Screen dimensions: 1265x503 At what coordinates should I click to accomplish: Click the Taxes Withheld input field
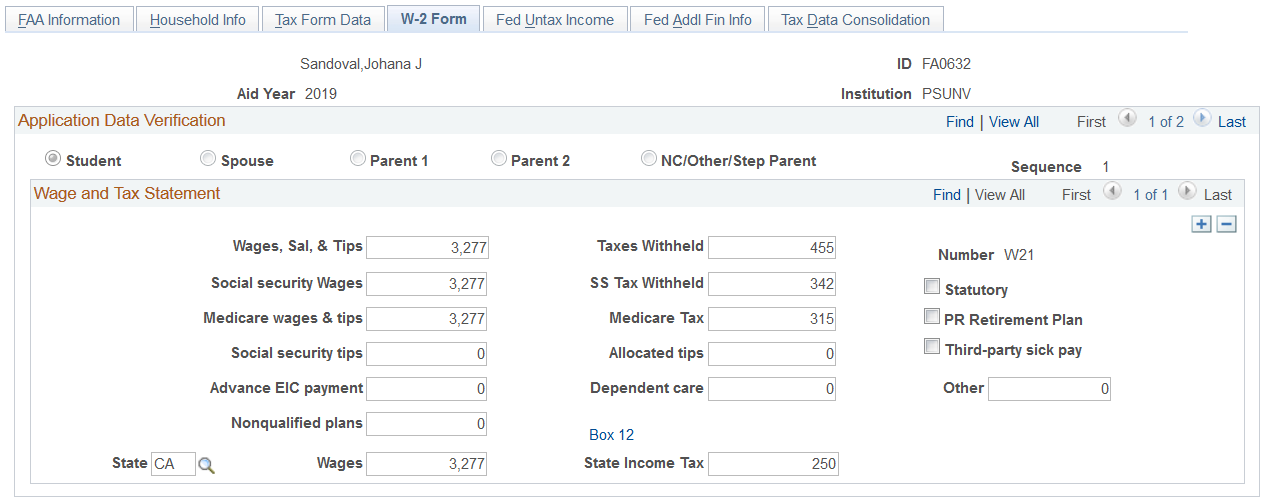pos(771,247)
